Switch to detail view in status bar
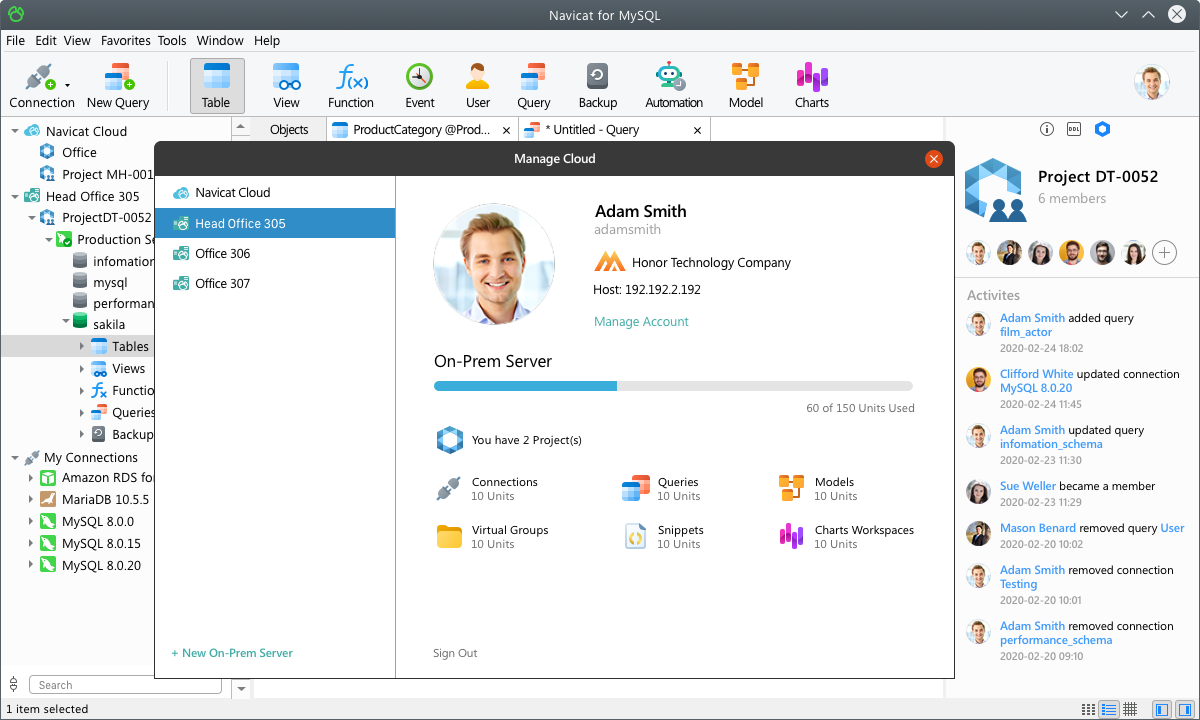 tap(1109, 709)
